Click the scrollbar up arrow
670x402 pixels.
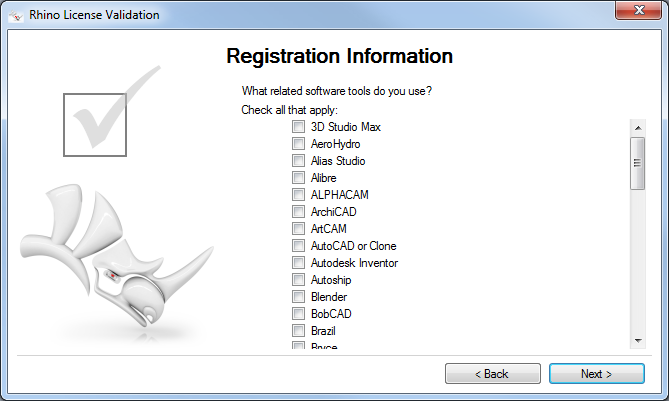638,128
